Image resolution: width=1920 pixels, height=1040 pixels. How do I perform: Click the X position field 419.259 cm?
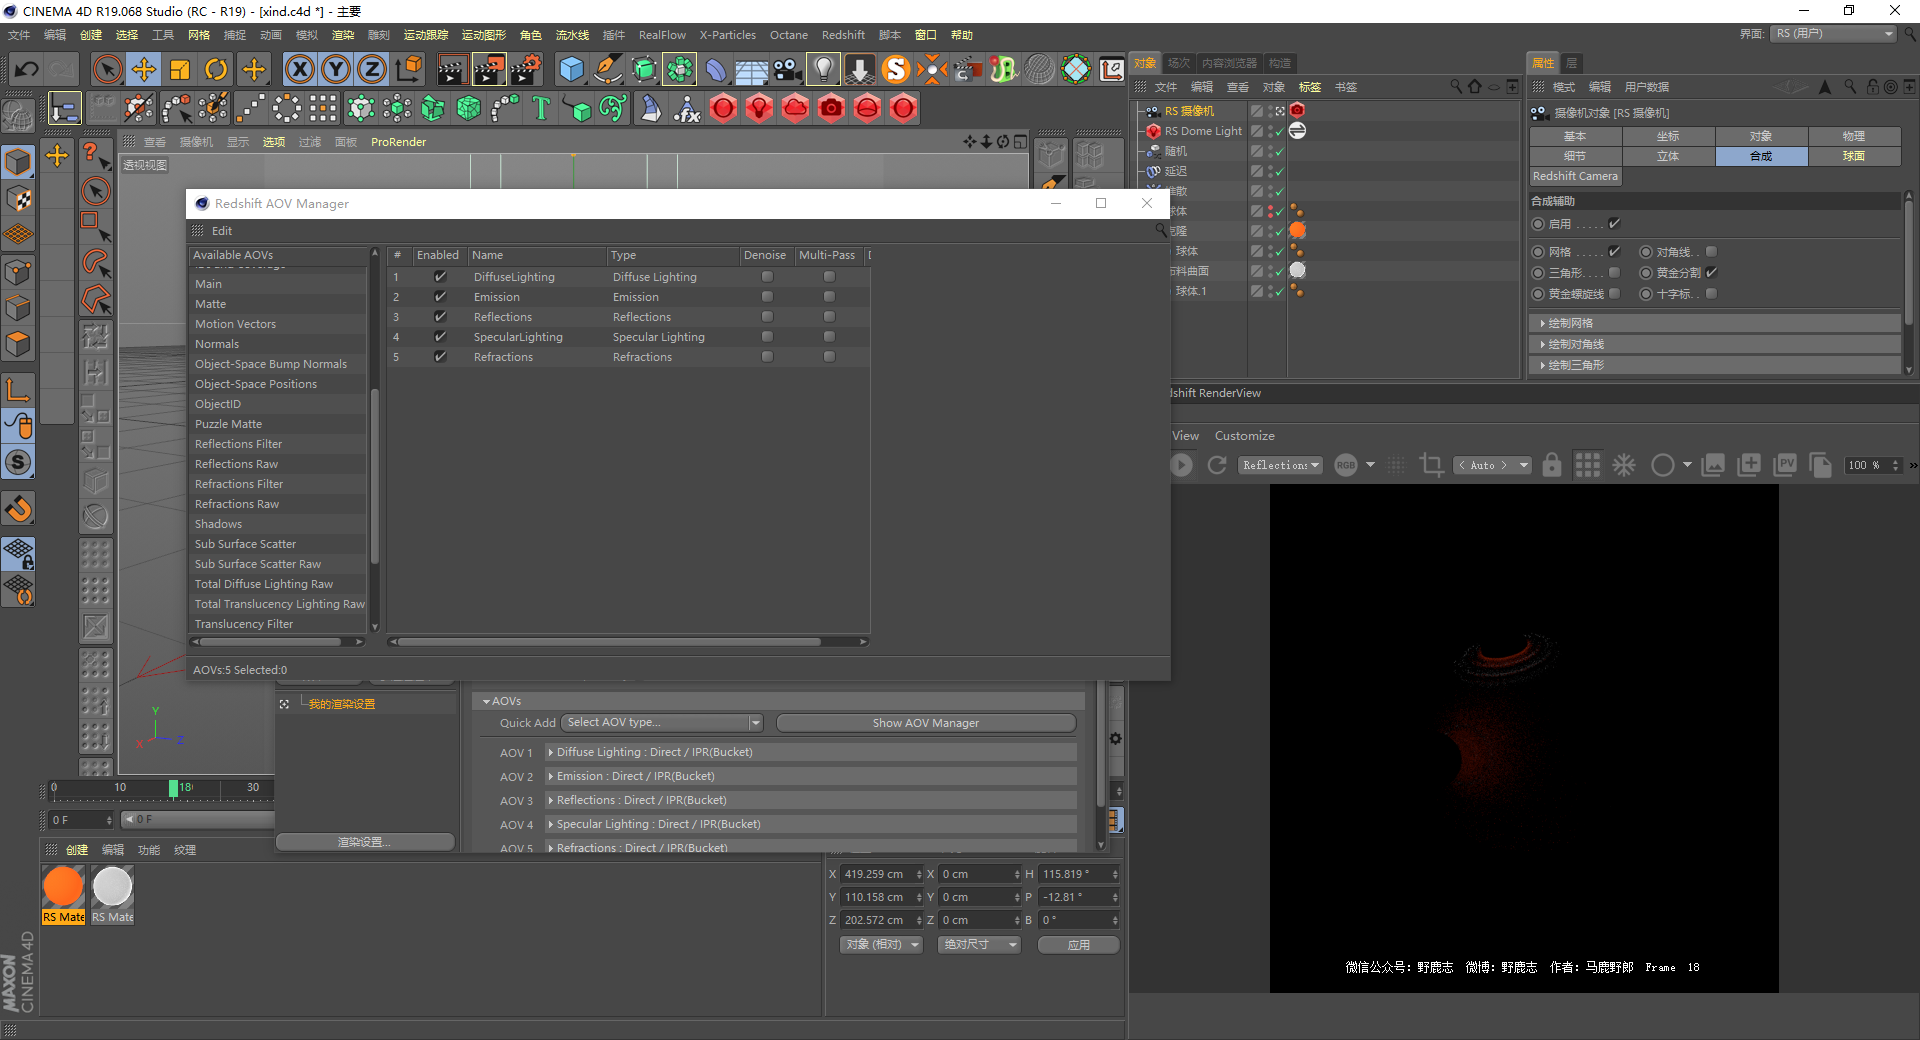881,874
